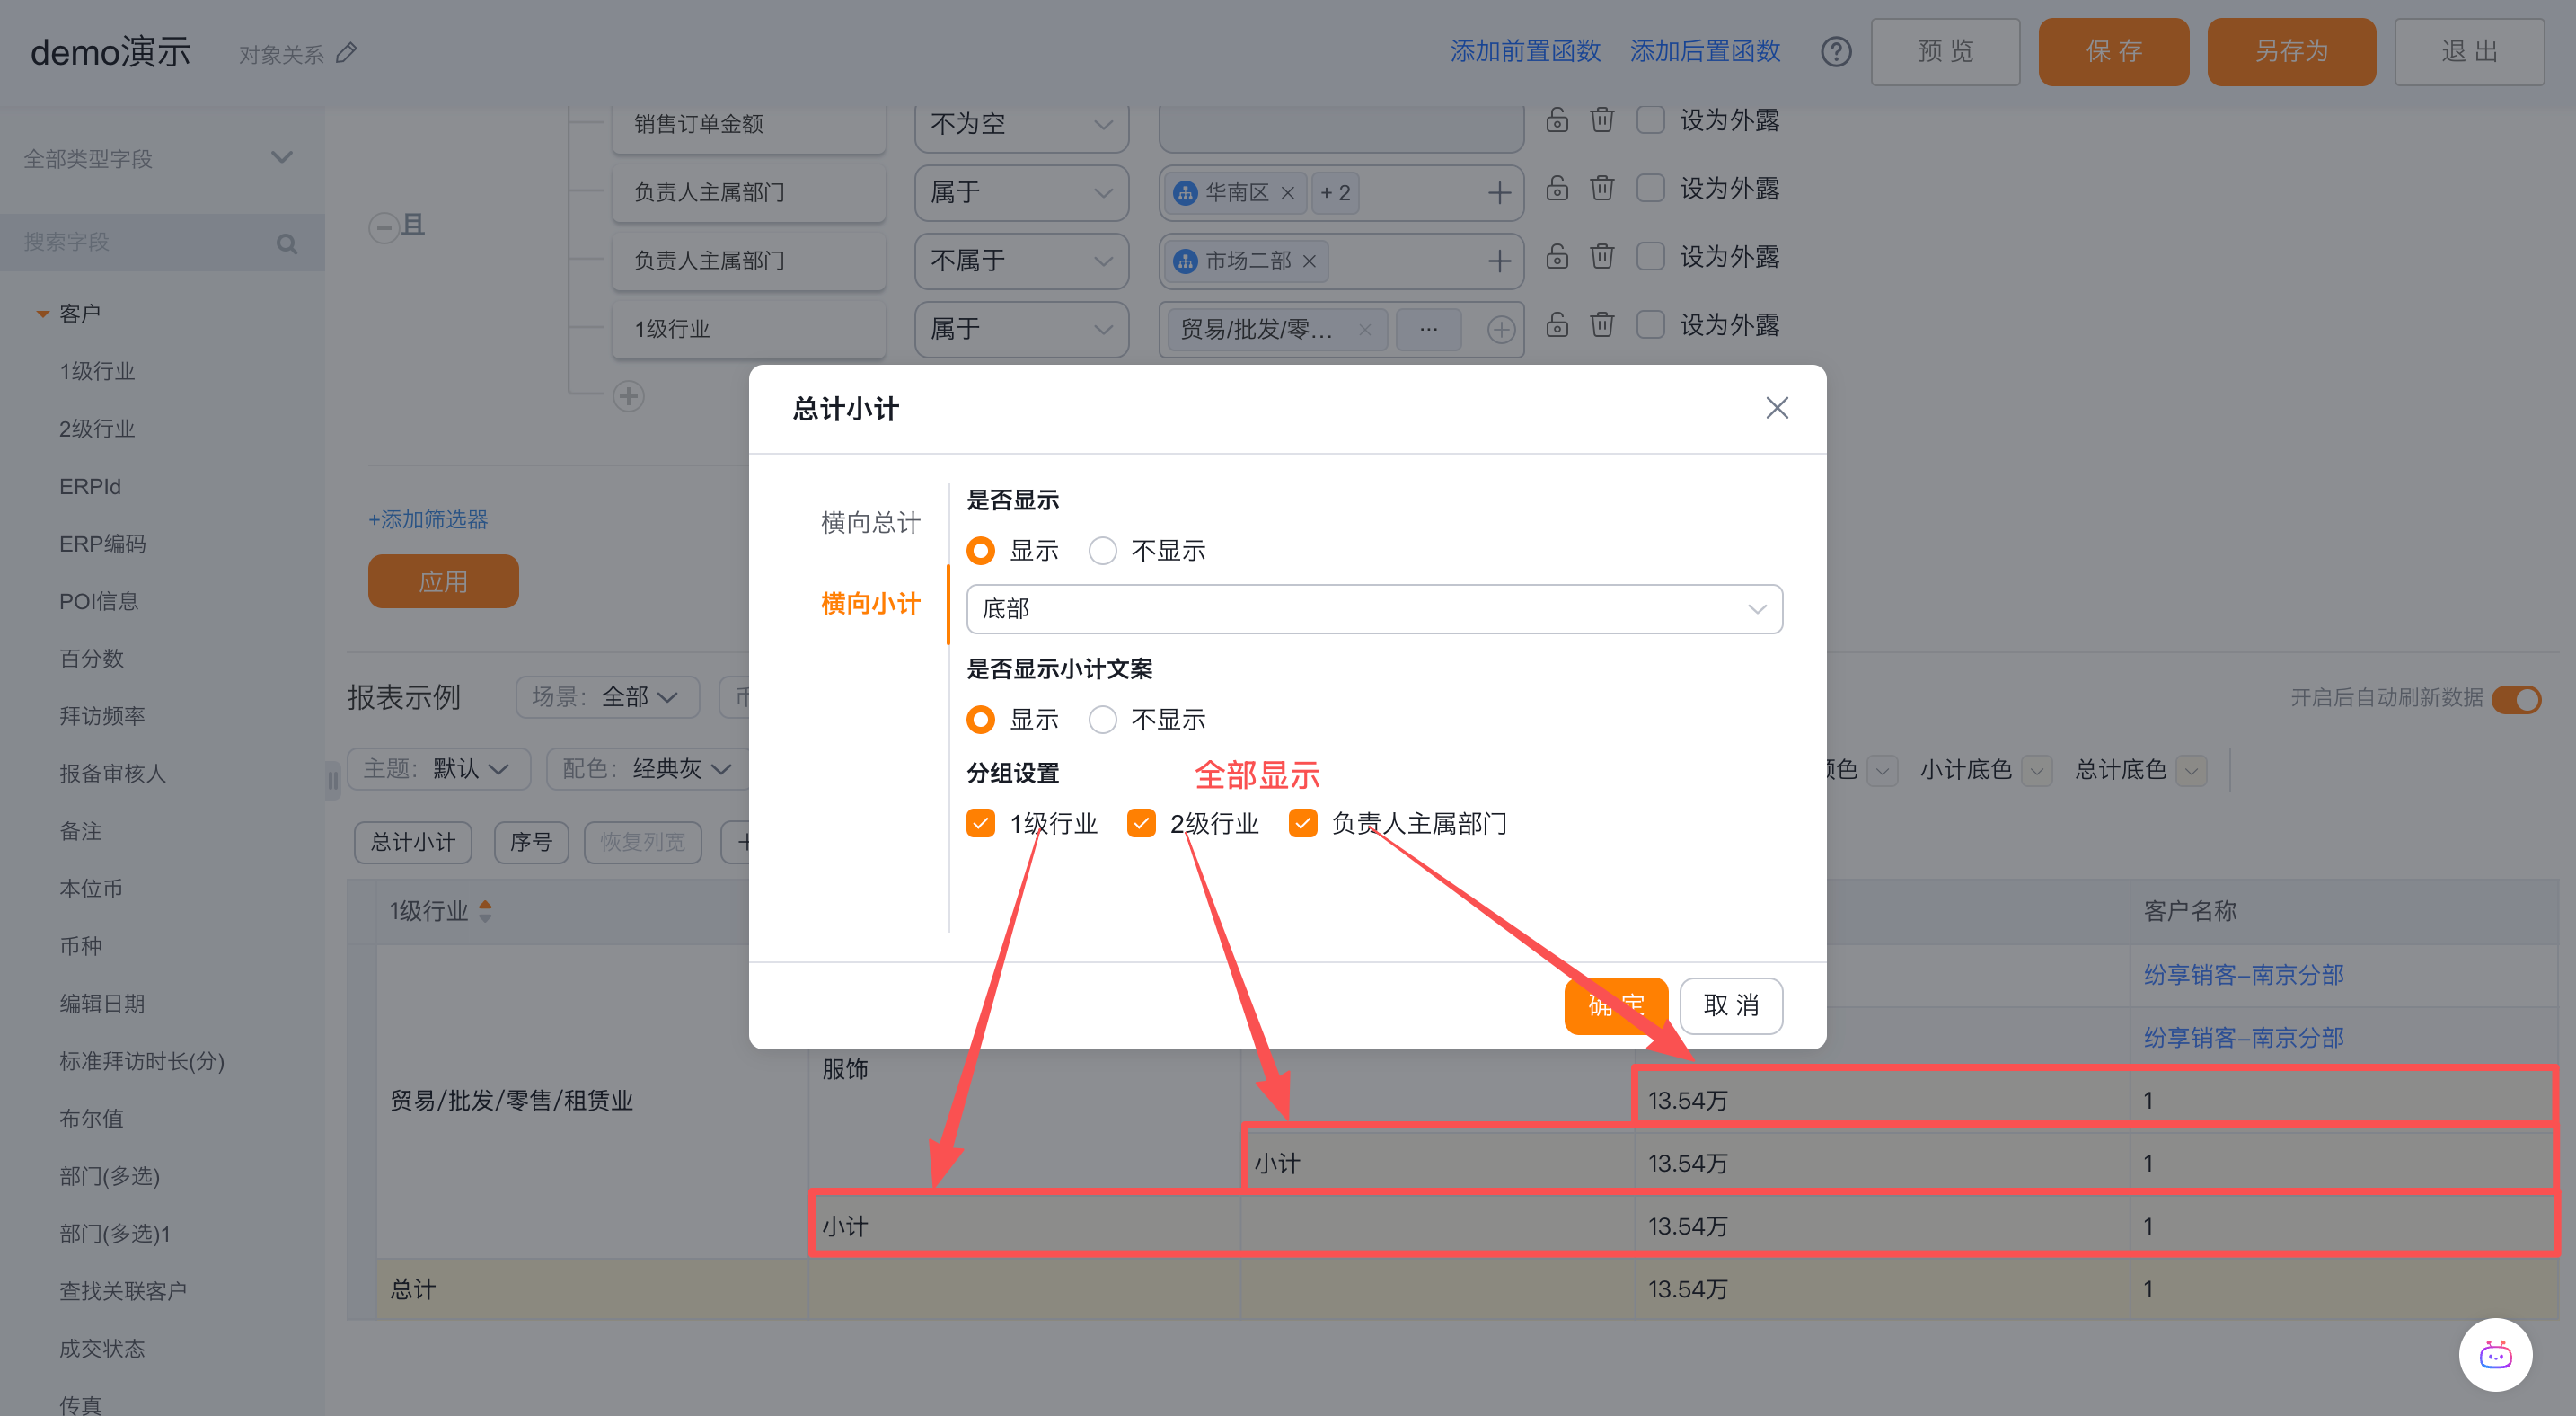Toggle the auto refresh data switch
This screenshot has height=1416, width=2576.
pyautogui.click(x=2516, y=698)
